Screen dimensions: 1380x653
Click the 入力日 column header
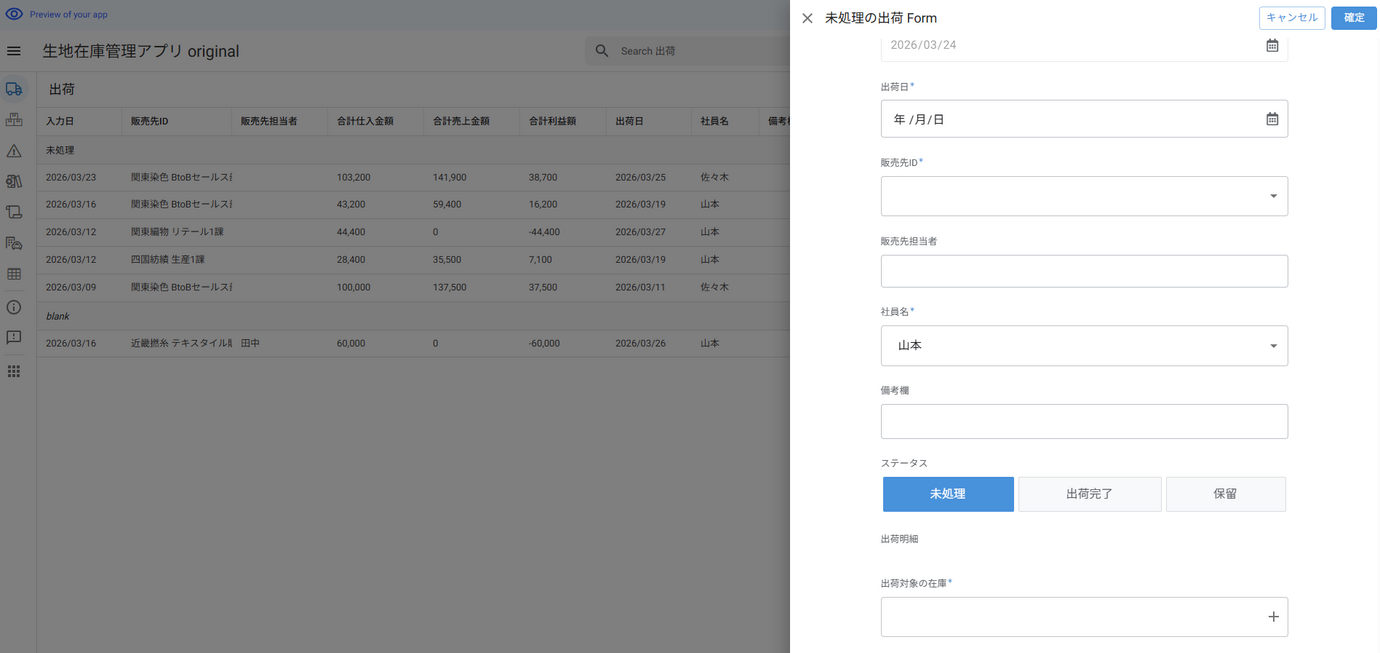pos(60,121)
